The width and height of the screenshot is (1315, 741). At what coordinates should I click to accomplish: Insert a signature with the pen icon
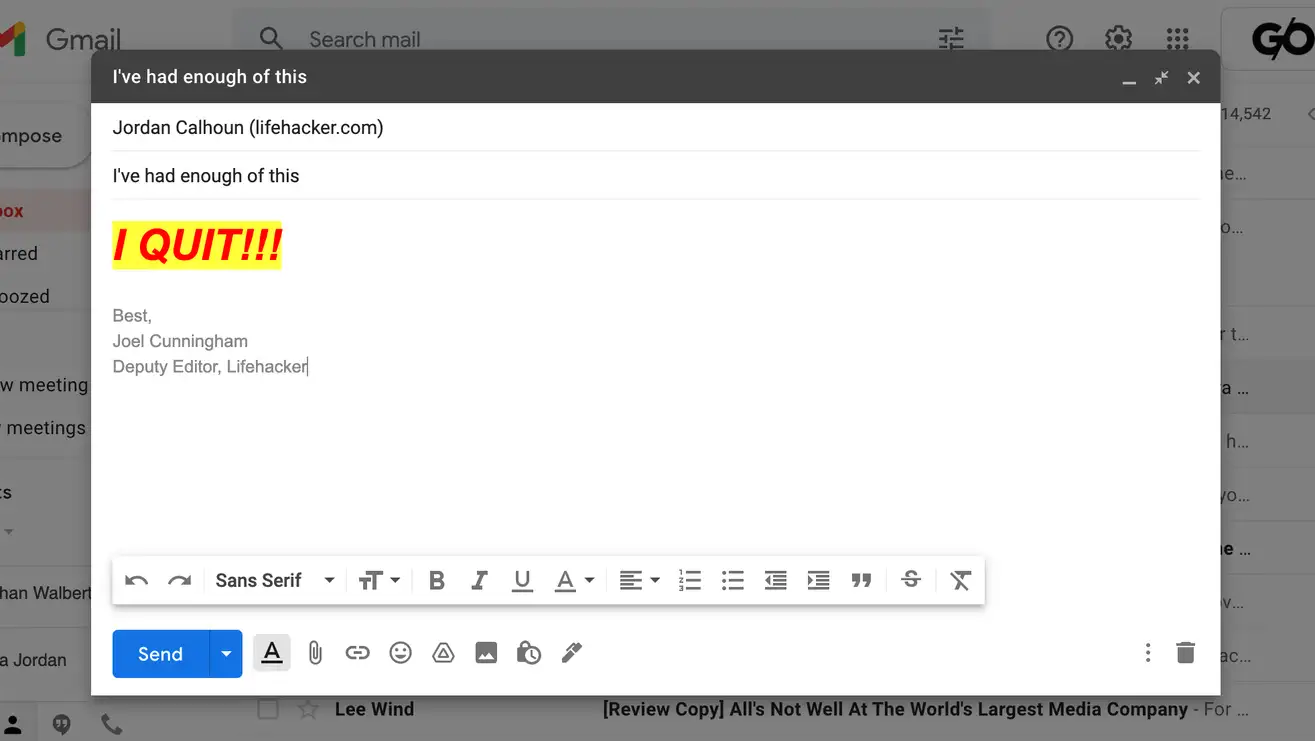[x=571, y=653]
